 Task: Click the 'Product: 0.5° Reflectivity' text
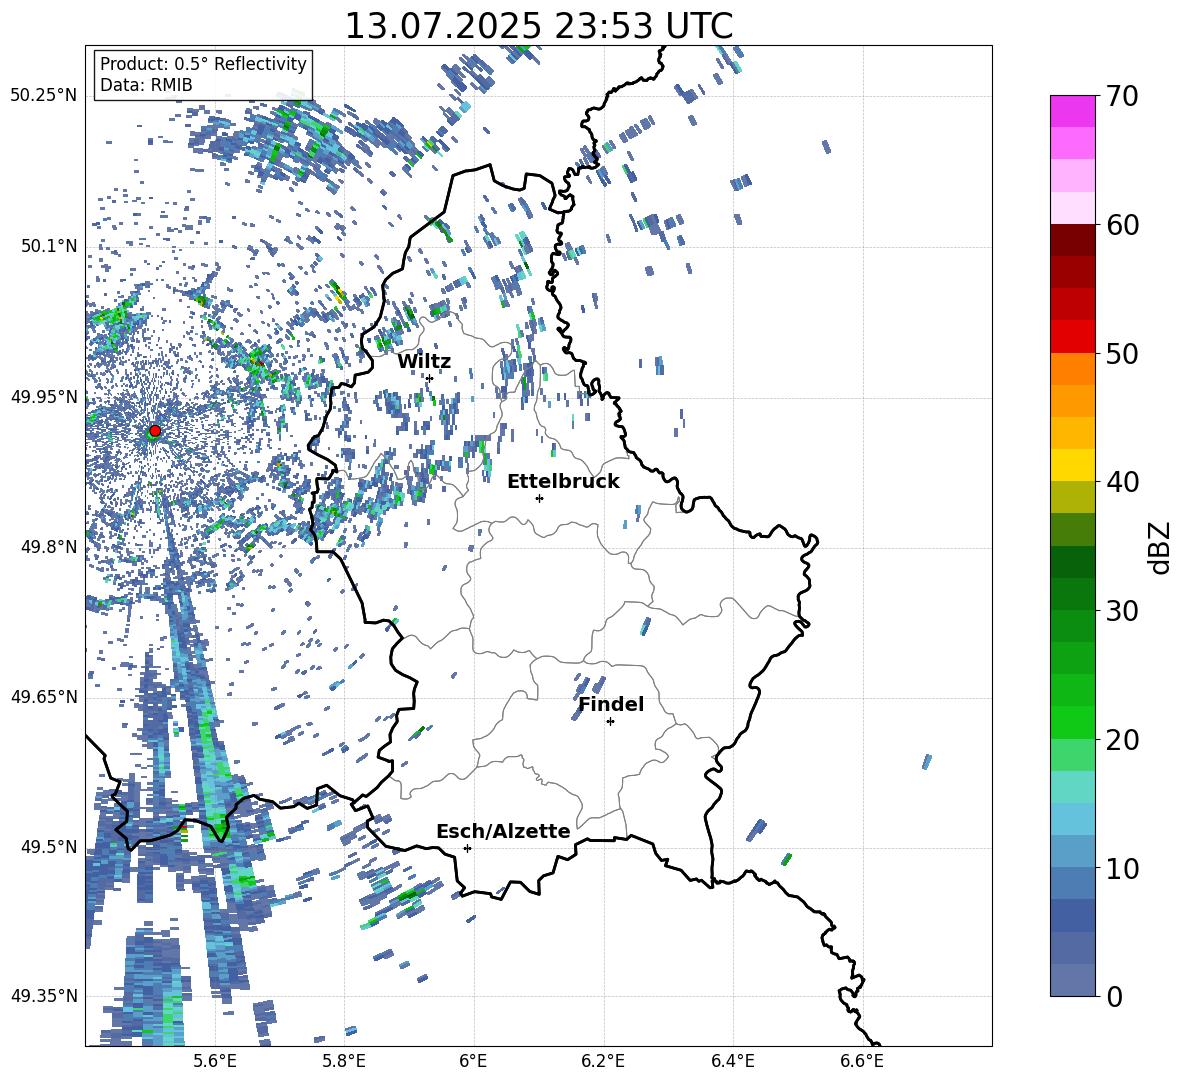point(203,63)
